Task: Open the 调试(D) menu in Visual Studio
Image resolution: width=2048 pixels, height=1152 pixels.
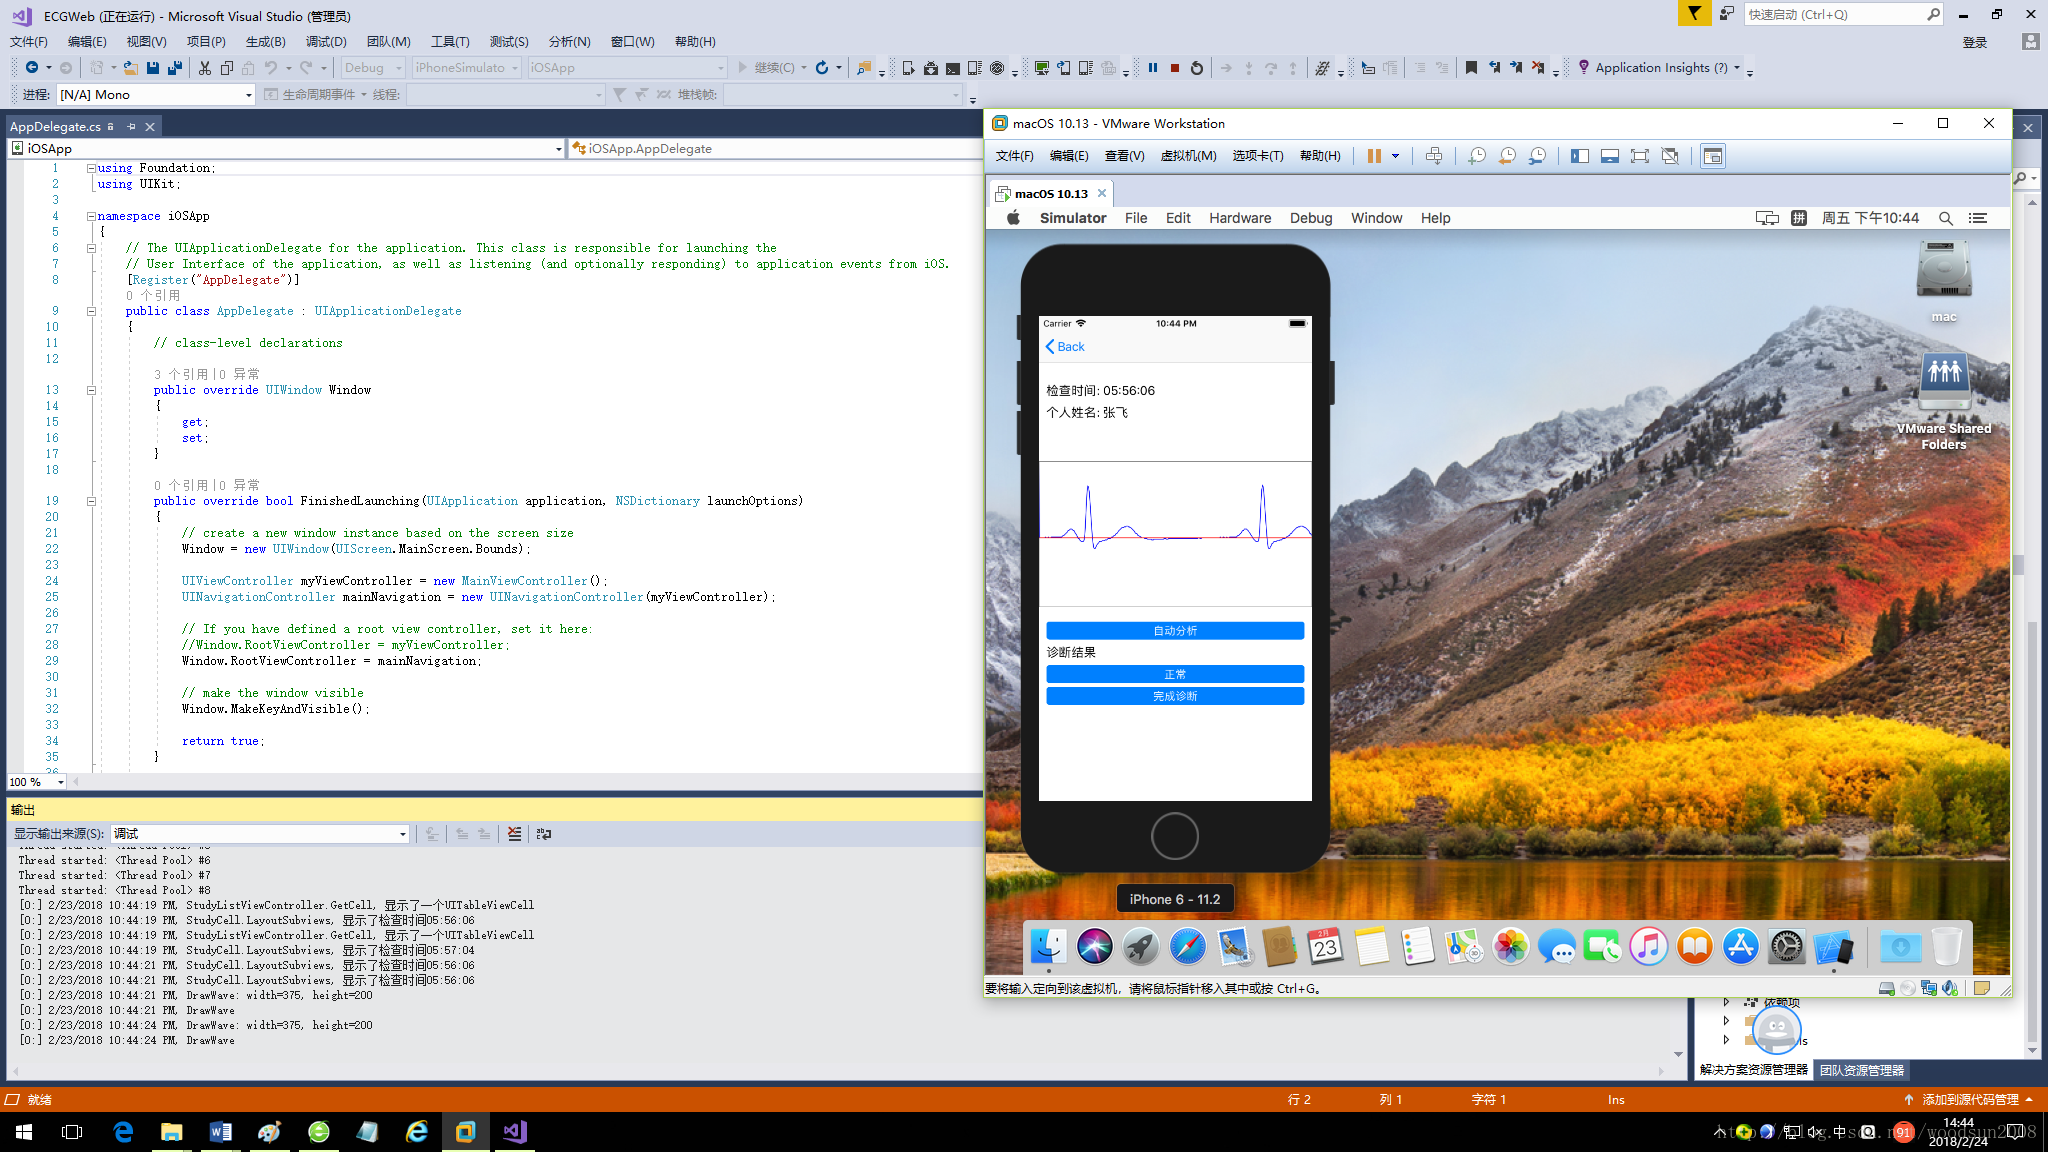Action: (x=326, y=42)
